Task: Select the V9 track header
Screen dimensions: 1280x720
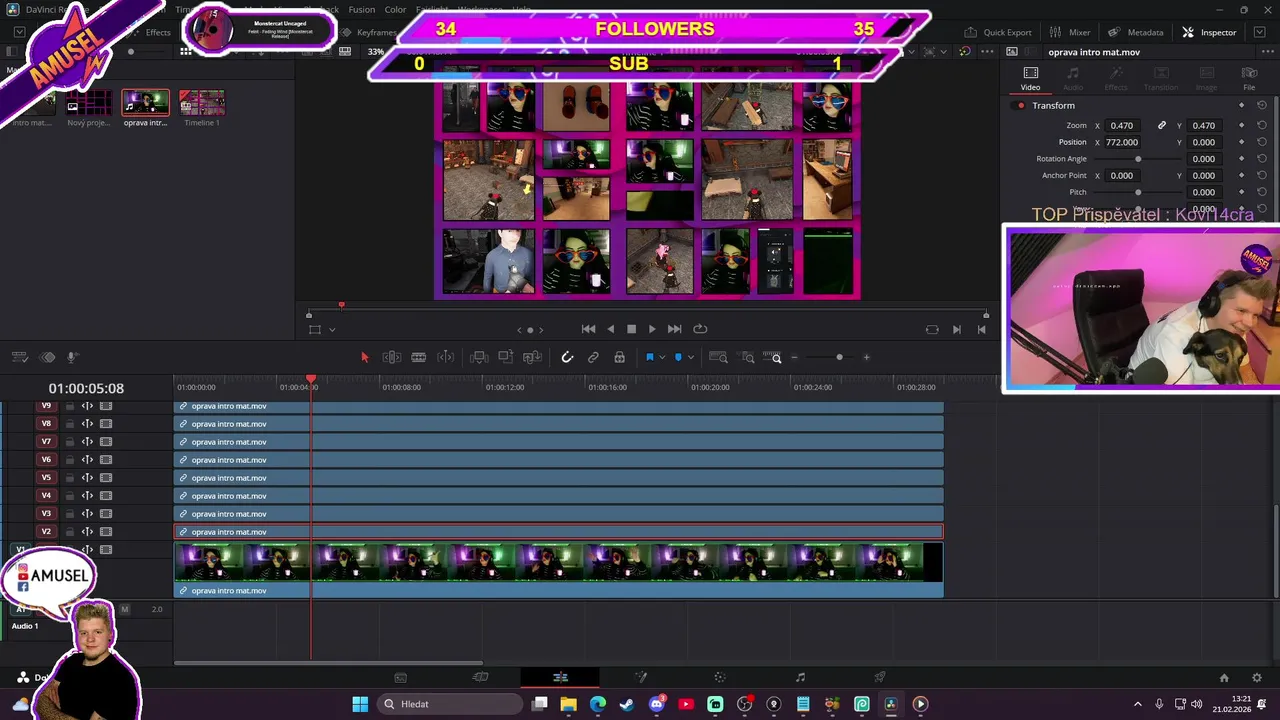Action: (x=46, y=406)
